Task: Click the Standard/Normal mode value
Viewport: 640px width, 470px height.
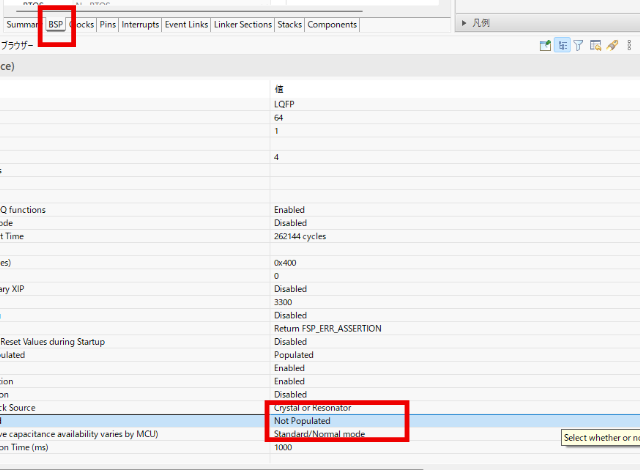Action: (x=320, y=434)
